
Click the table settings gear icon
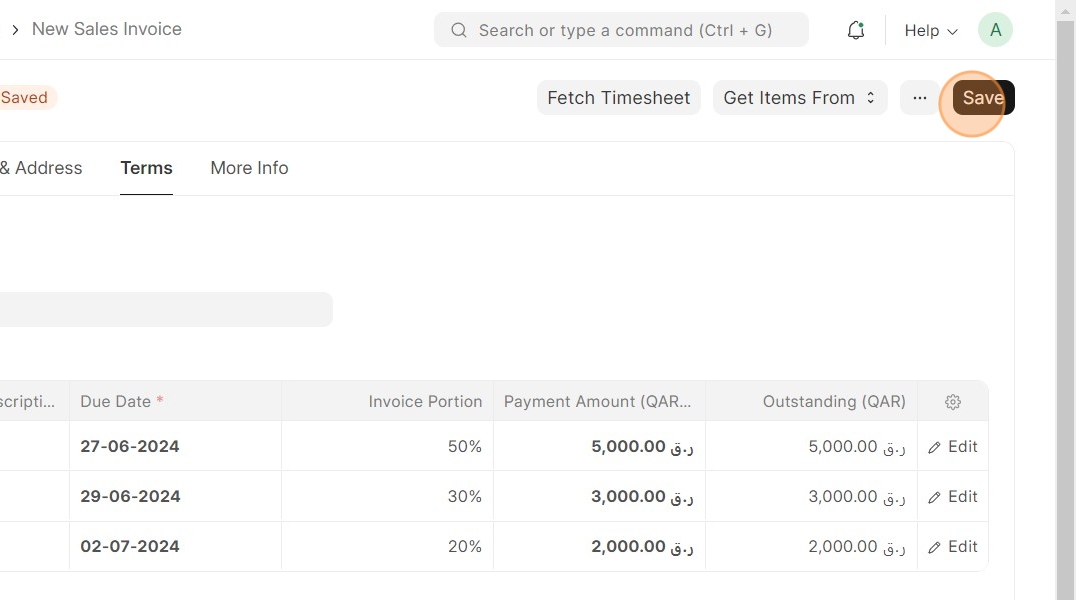coord(953,402)
